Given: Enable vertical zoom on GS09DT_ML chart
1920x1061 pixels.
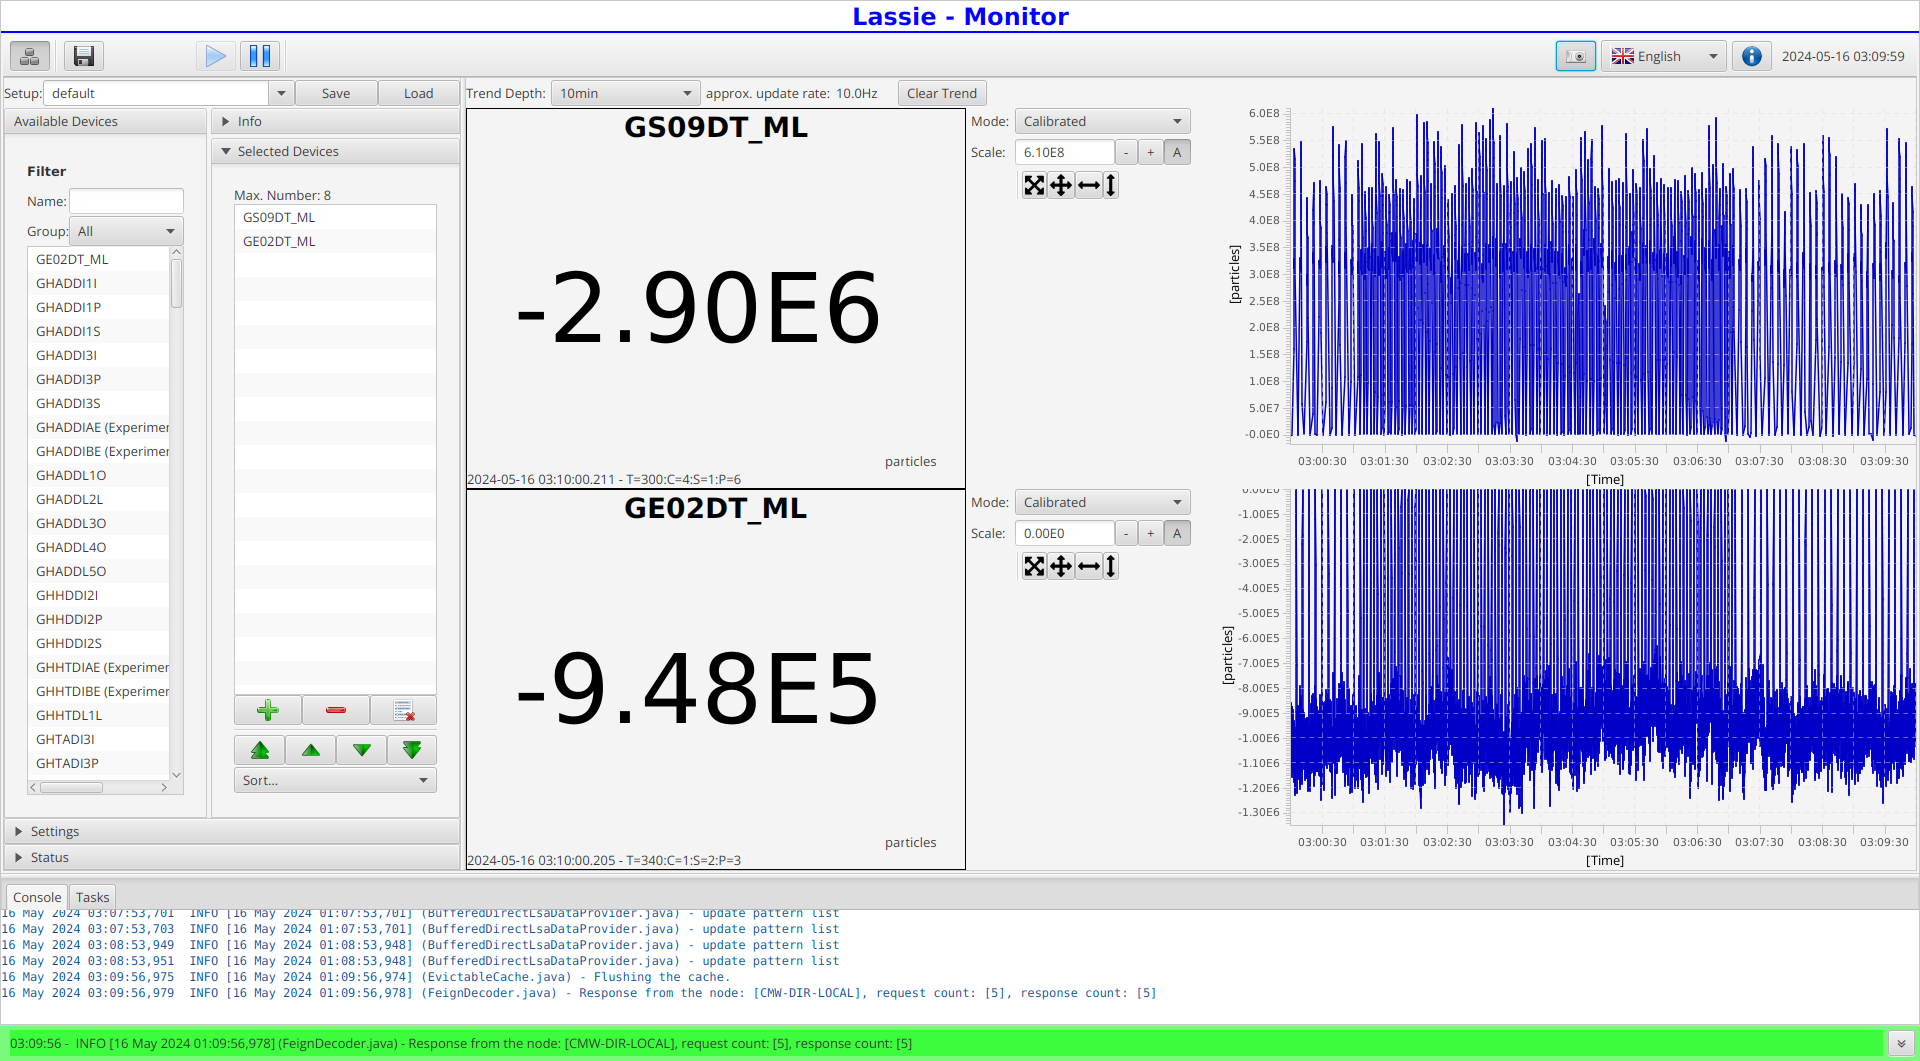Looking at the screenshot, I should point(1110,185).
